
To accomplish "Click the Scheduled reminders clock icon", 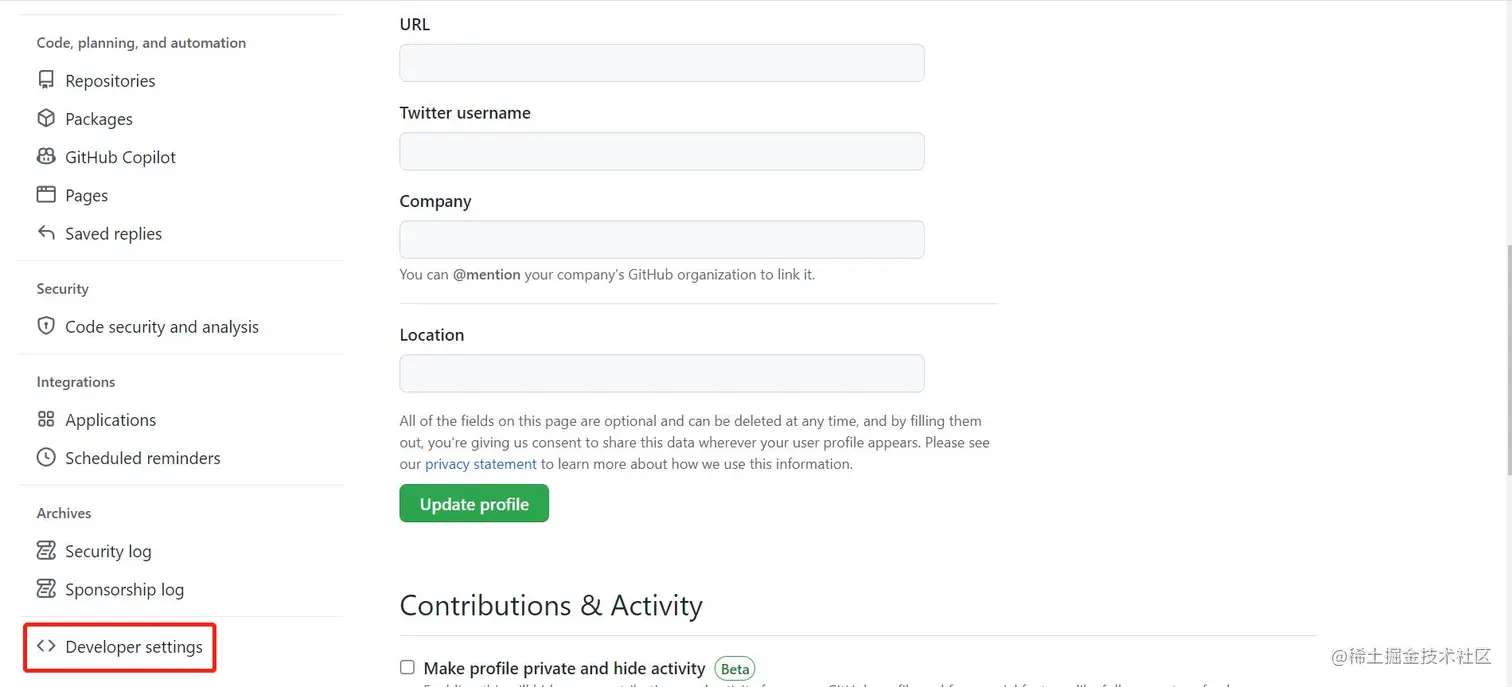I will [46, 457].
